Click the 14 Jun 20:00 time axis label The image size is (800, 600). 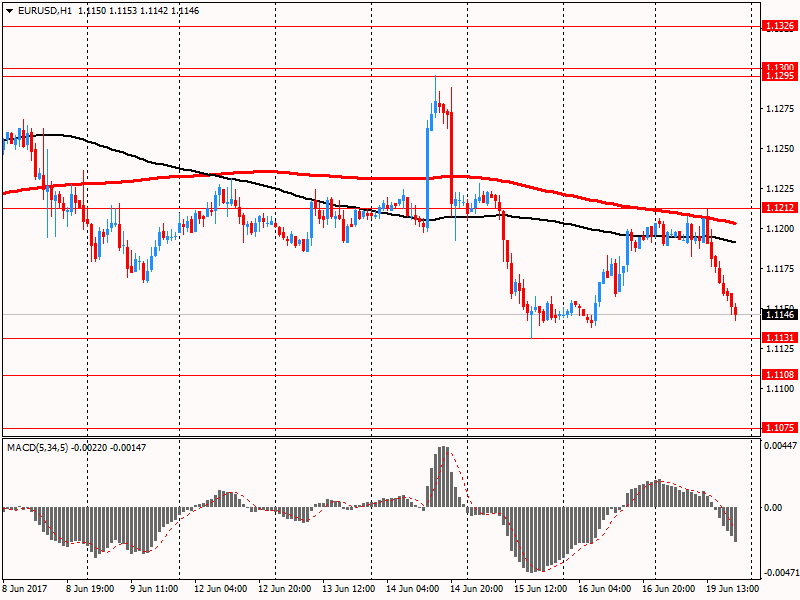click(477, 589)
